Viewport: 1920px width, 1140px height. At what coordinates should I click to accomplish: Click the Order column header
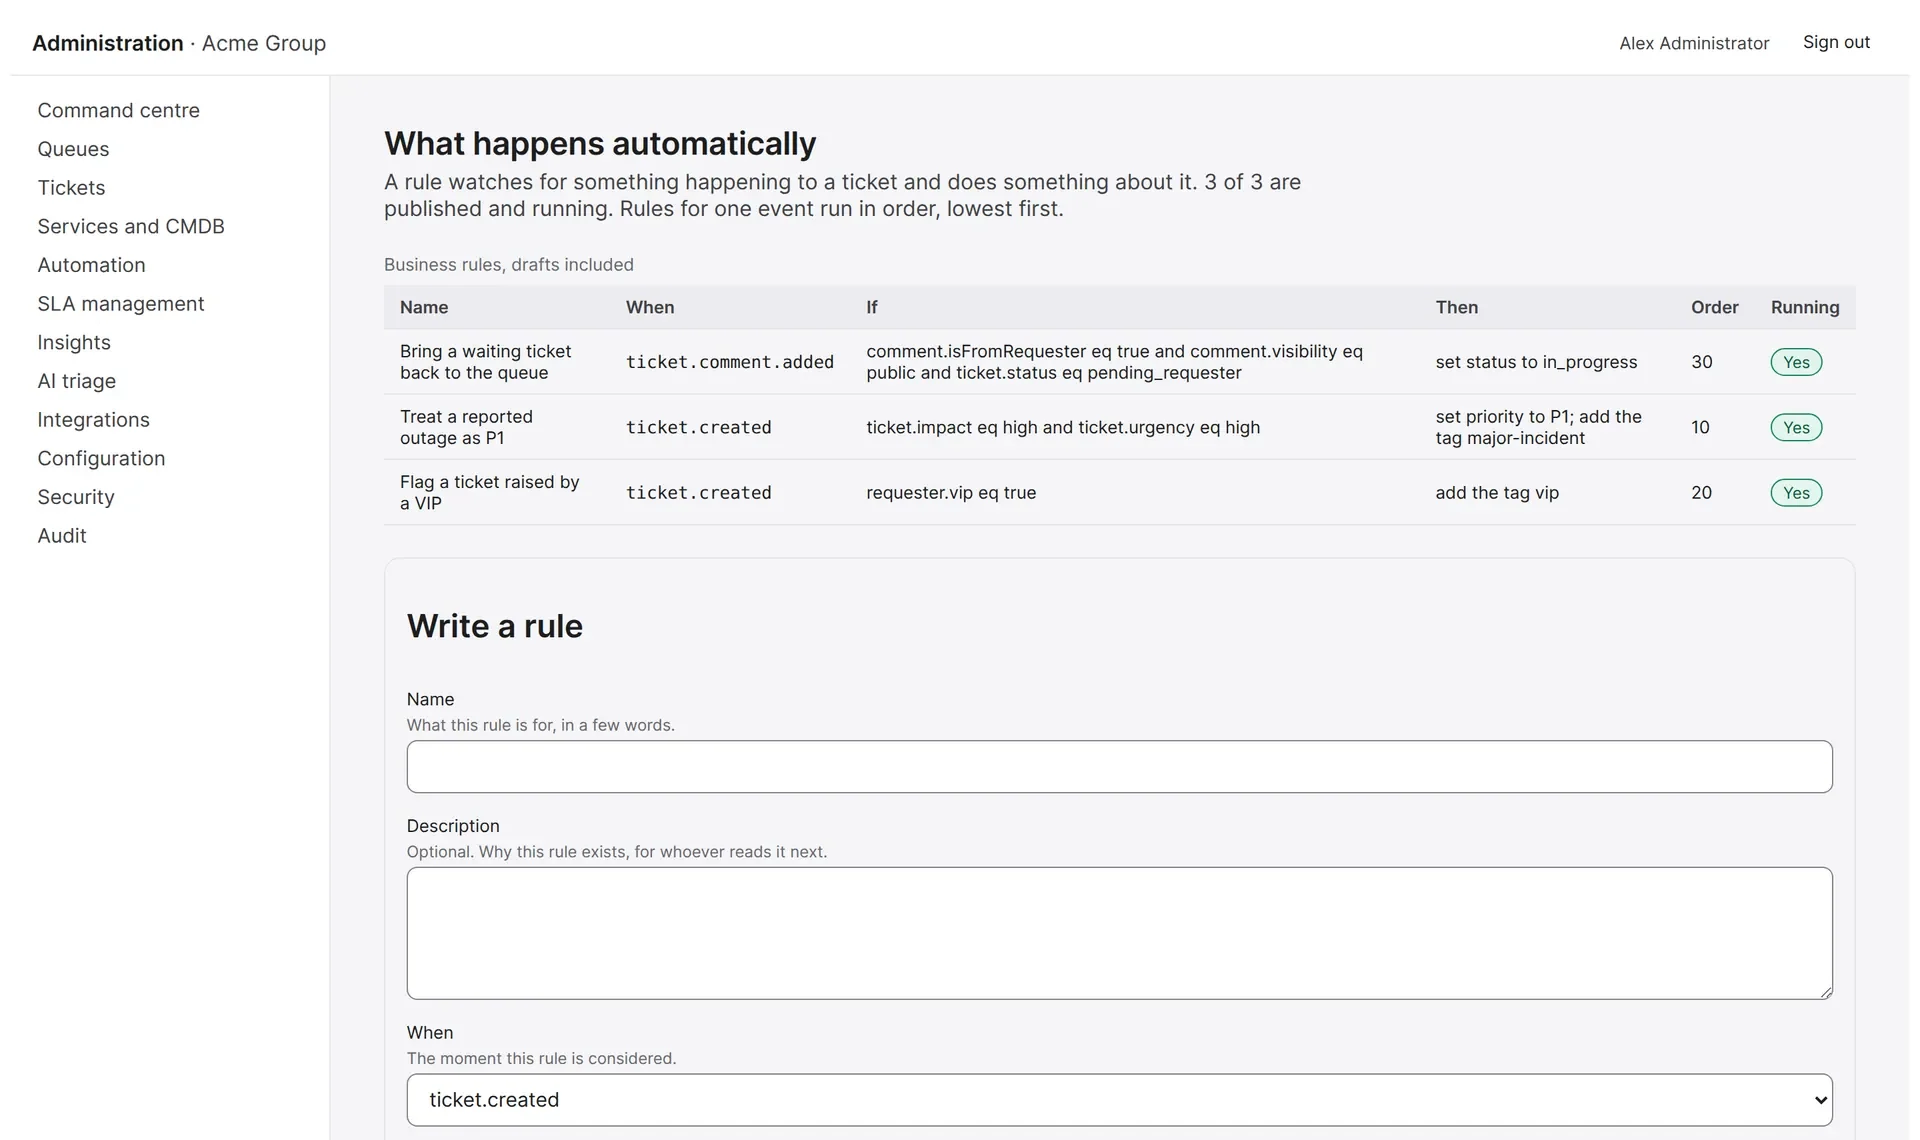1714,307
